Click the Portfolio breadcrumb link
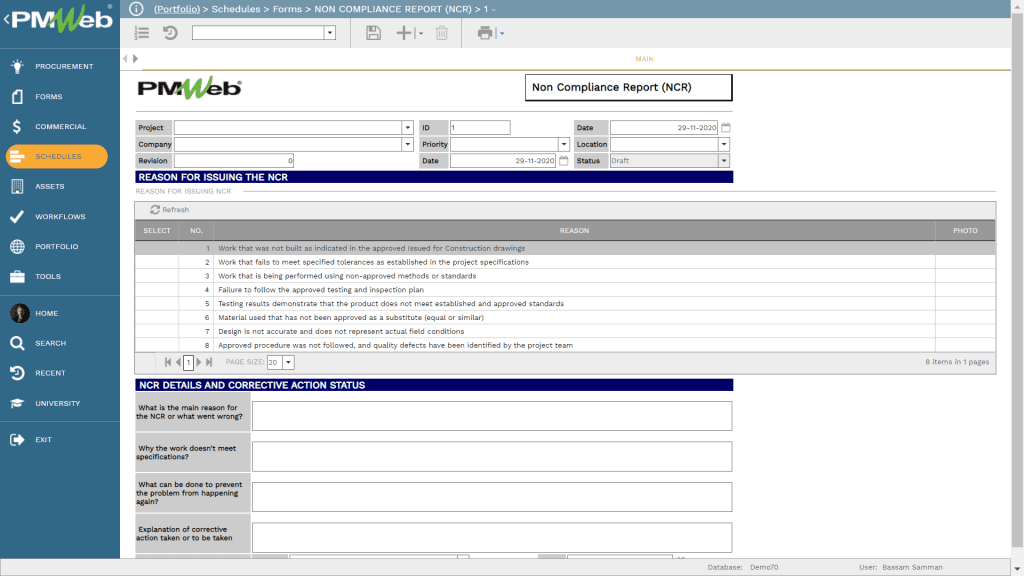Image resolution: width=1024 pixels, height=576 pixels. (177, 9)
